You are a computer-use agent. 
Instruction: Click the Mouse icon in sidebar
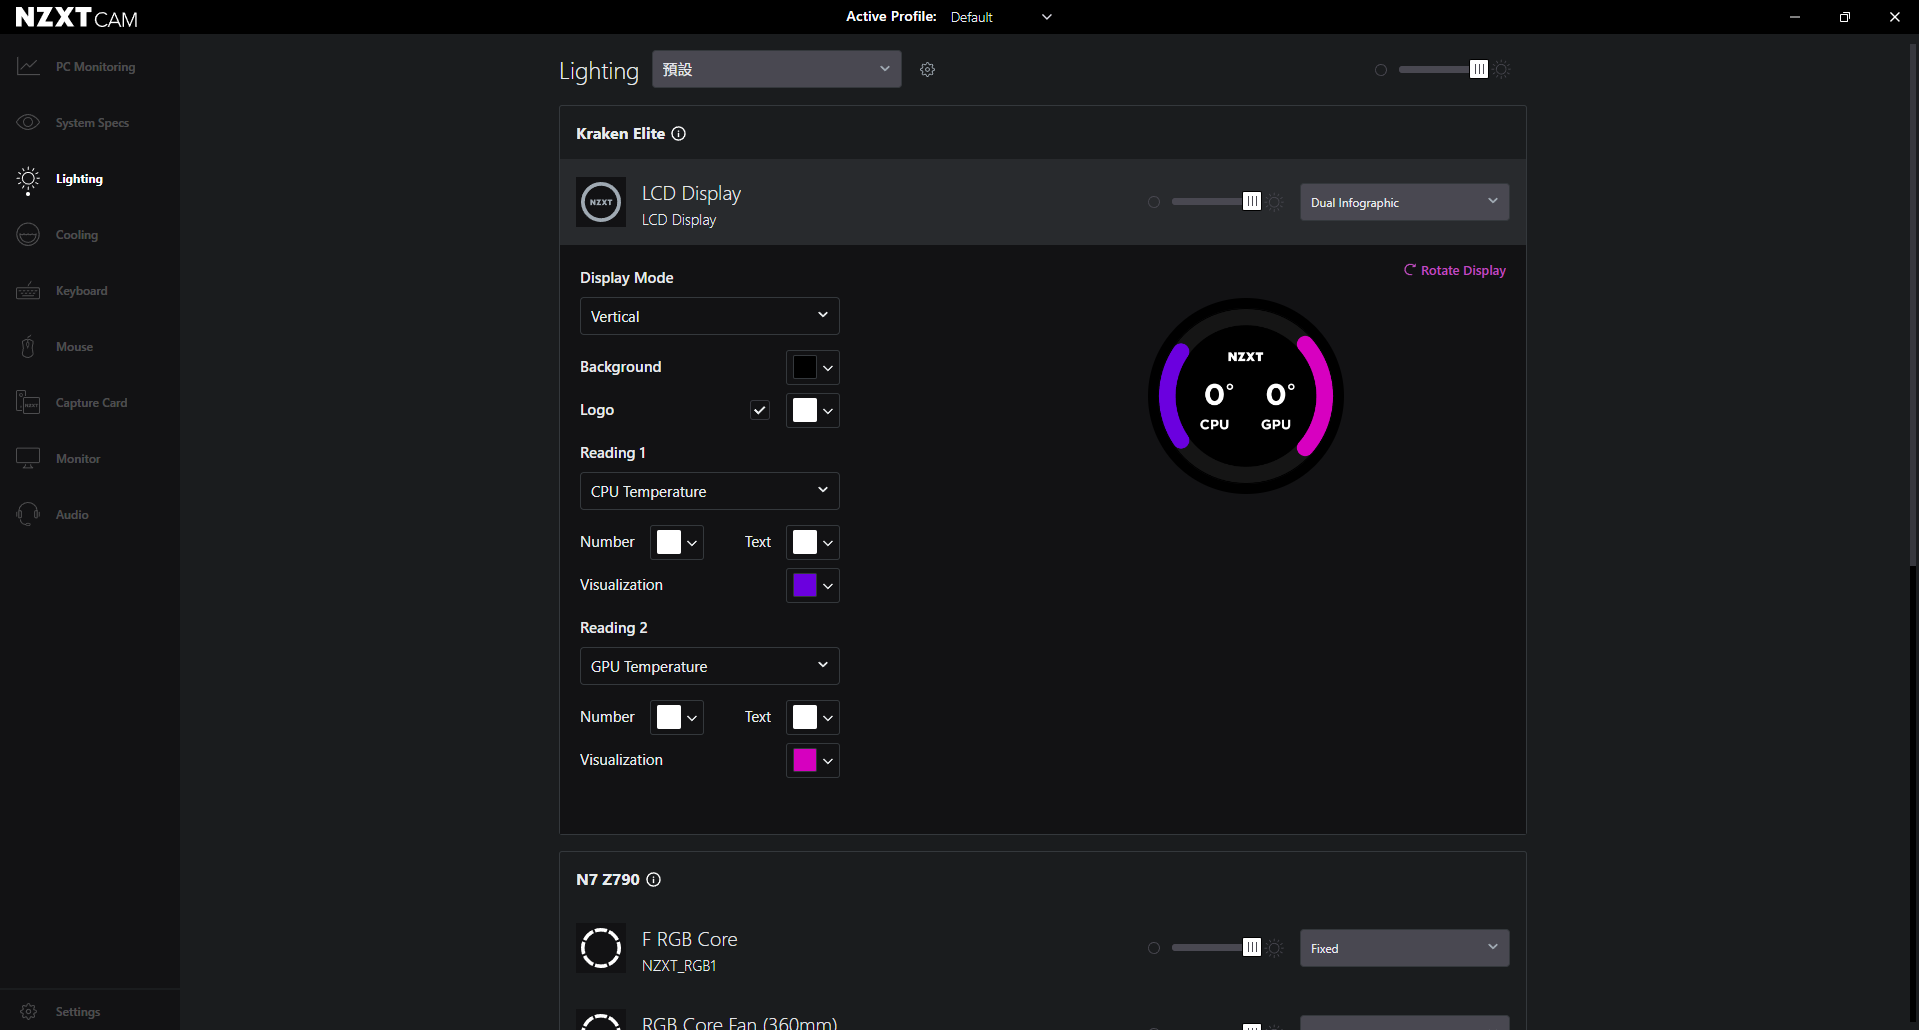tap(28, 347)
